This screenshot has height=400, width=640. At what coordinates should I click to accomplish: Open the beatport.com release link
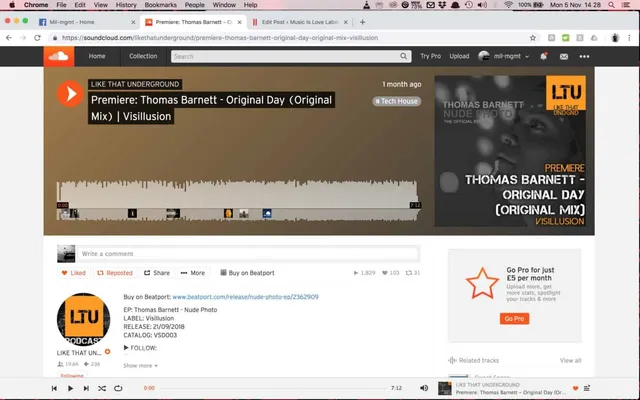point(245,297)
